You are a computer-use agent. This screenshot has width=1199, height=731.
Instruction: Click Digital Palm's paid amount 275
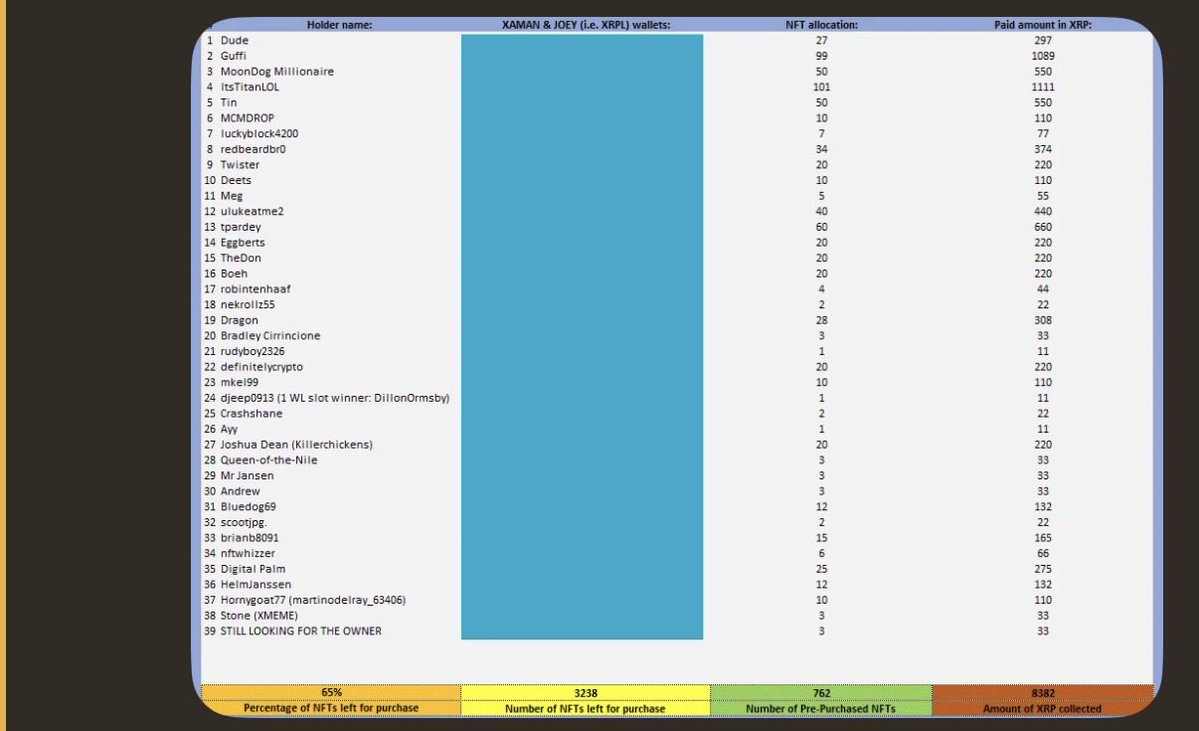1042,569
